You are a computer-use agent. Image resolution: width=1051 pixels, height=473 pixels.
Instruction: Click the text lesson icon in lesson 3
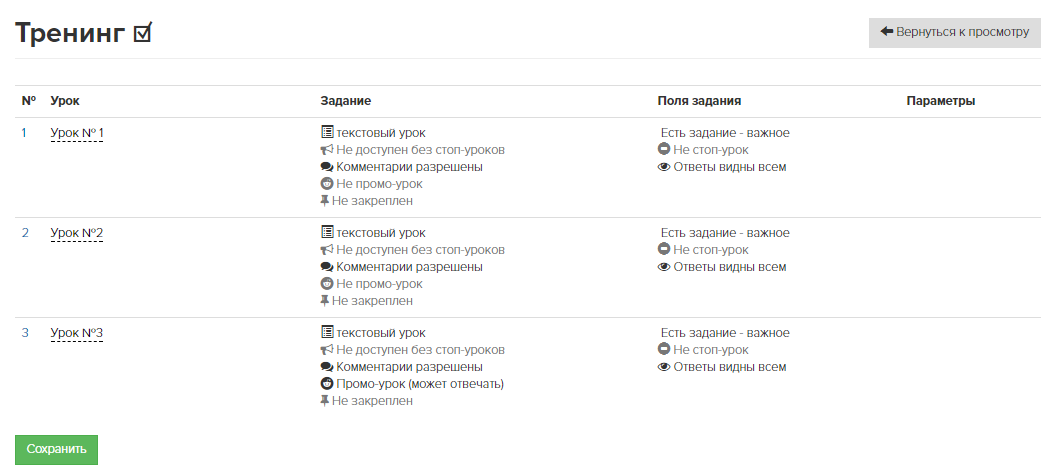[327, 333]
